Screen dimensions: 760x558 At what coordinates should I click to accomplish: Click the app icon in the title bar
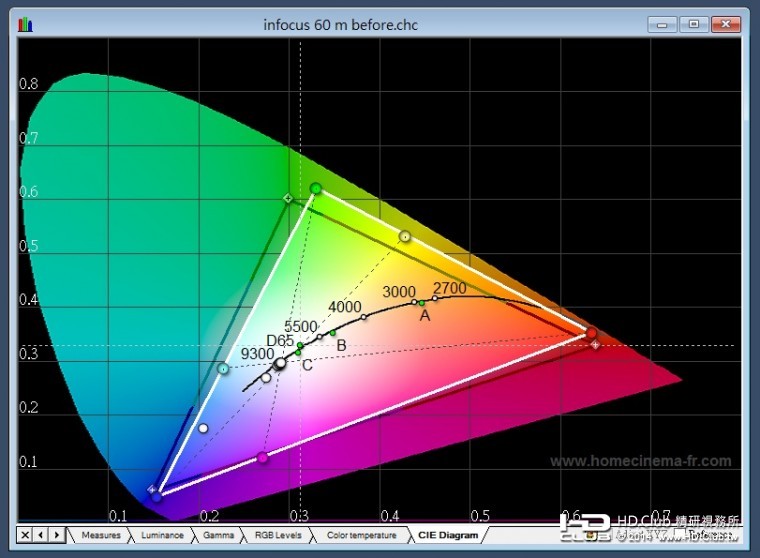pos(25,23)
